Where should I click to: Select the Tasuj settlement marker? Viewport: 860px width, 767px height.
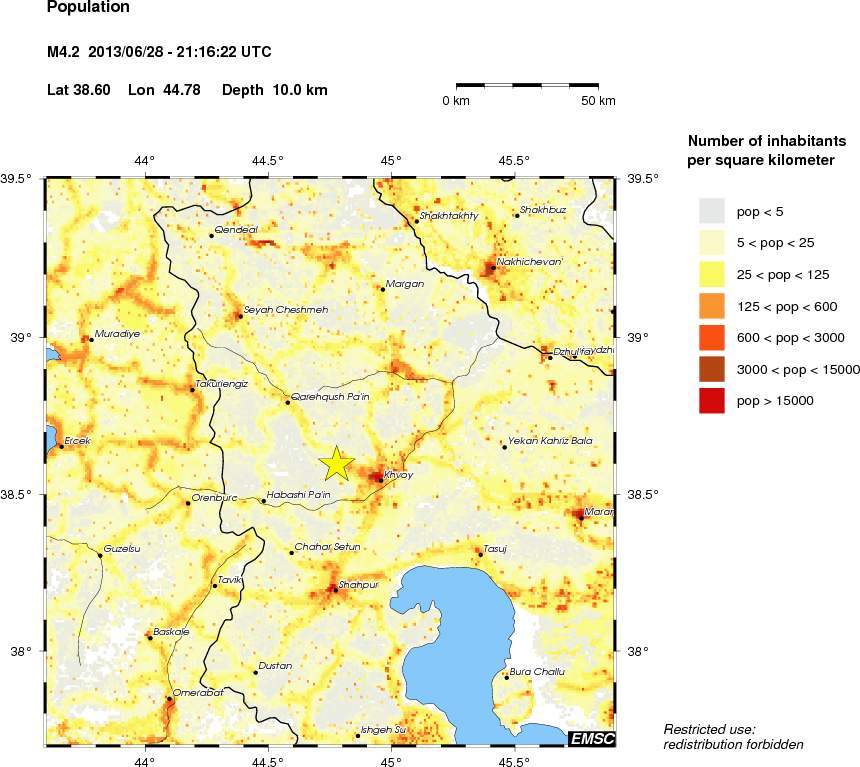481,554
